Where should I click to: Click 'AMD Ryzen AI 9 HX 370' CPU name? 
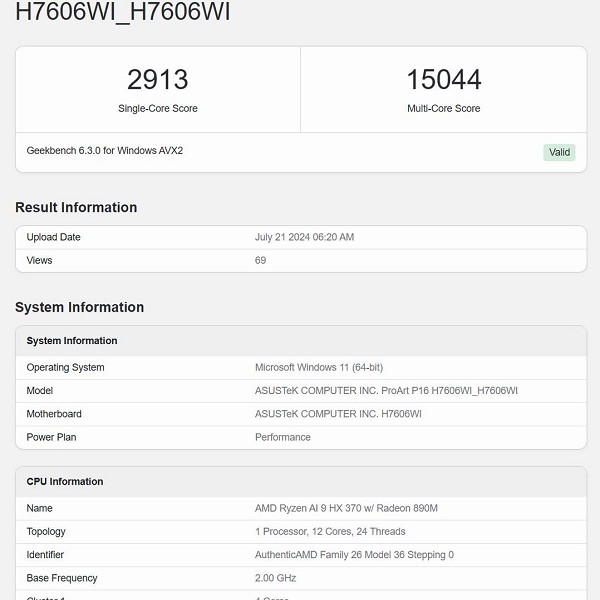coord(346,508)
